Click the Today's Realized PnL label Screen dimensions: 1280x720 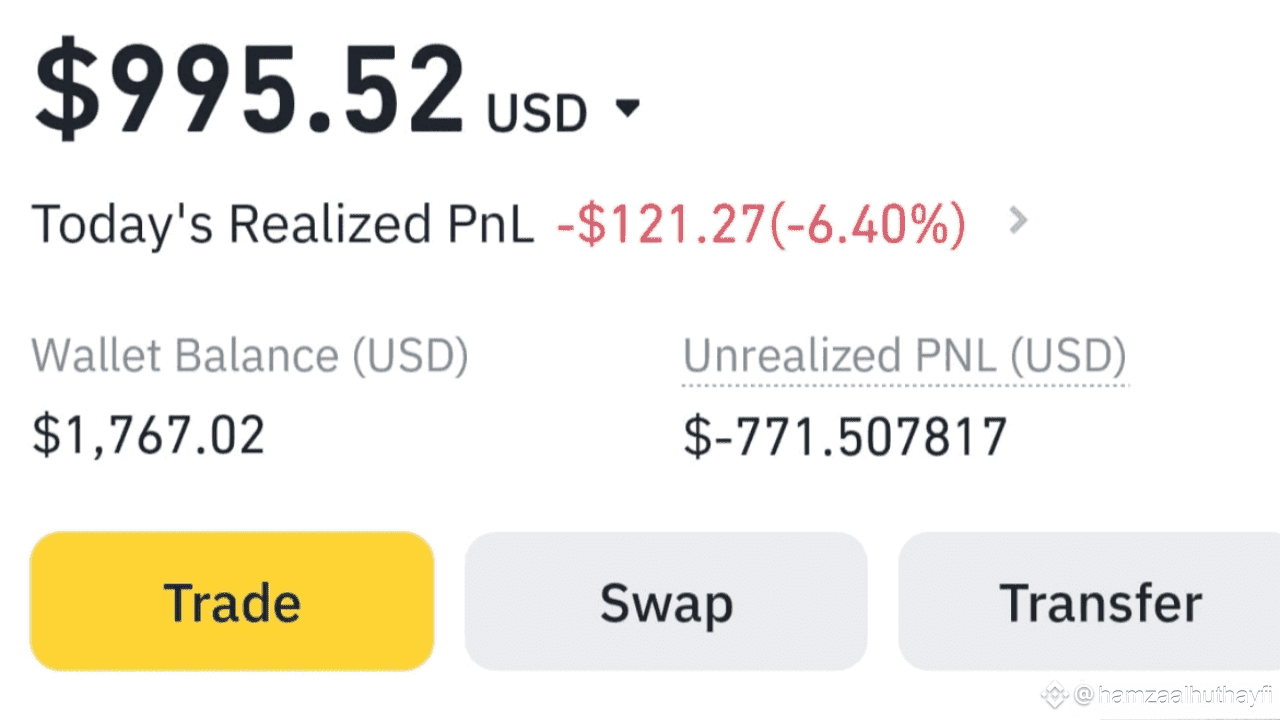282,223
